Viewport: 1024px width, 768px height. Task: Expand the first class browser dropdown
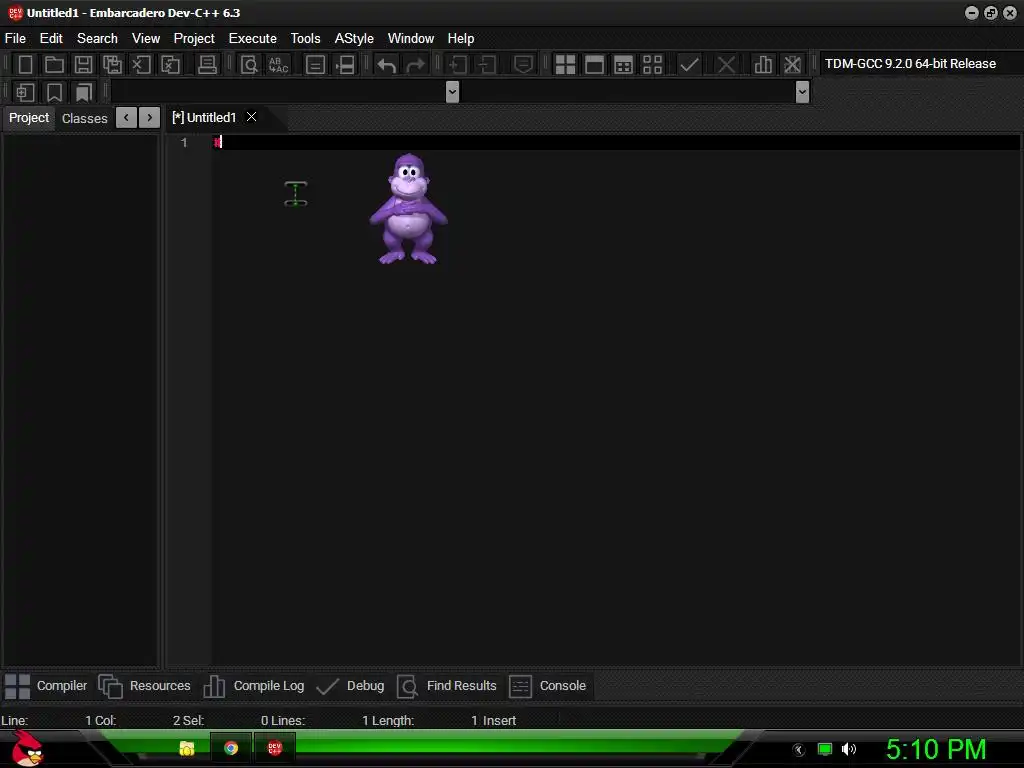point(452,92)
